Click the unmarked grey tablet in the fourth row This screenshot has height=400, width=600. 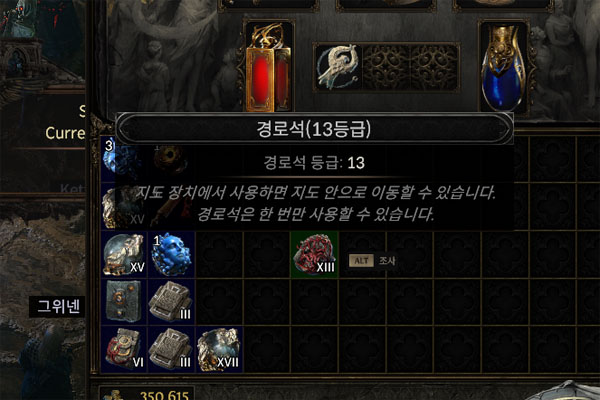[x=124, y=302]
